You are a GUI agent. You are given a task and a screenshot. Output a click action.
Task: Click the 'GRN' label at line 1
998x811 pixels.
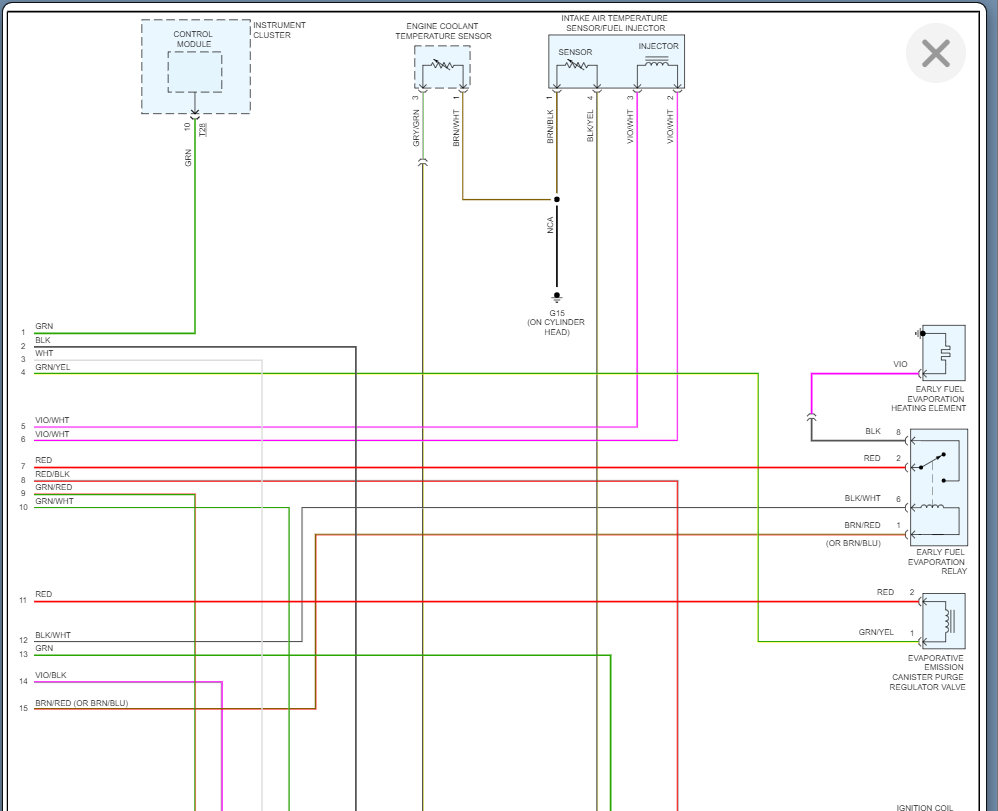pyautogui.click(x=44, y=327)
